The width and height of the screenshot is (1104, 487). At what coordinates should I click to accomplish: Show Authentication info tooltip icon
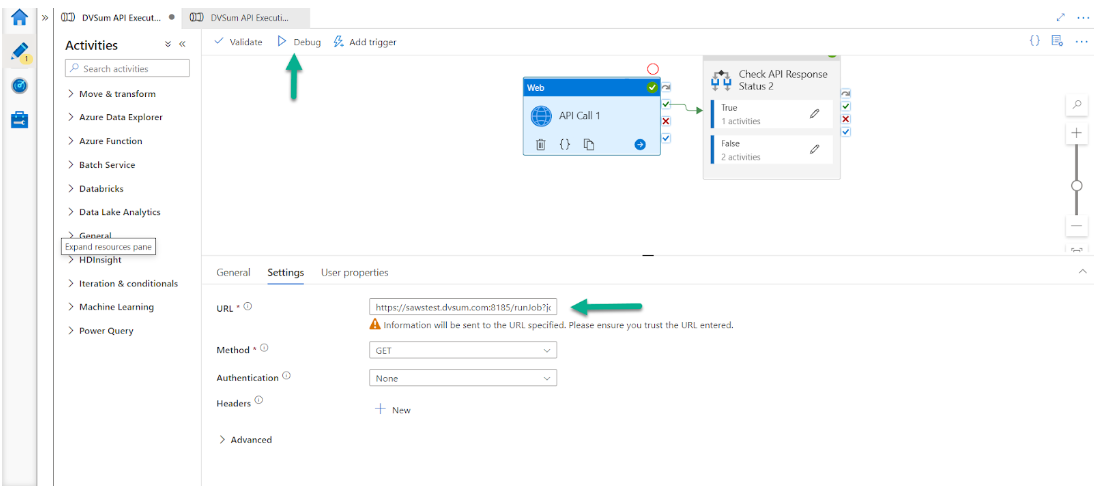[x=286, y=377]
